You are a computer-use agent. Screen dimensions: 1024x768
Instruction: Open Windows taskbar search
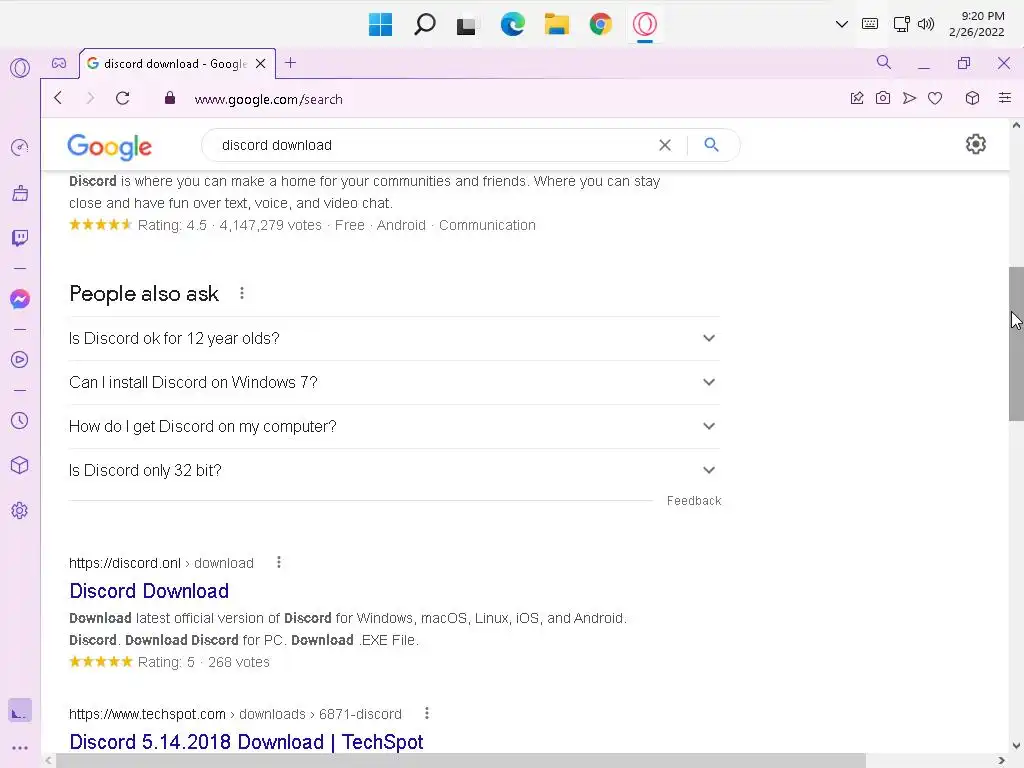424,25
